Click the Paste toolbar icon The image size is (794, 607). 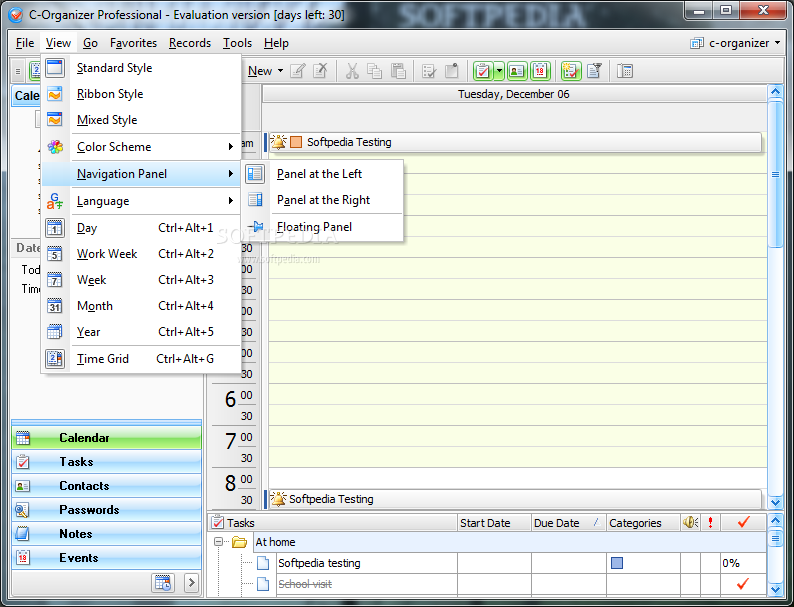tap(399, 71)
